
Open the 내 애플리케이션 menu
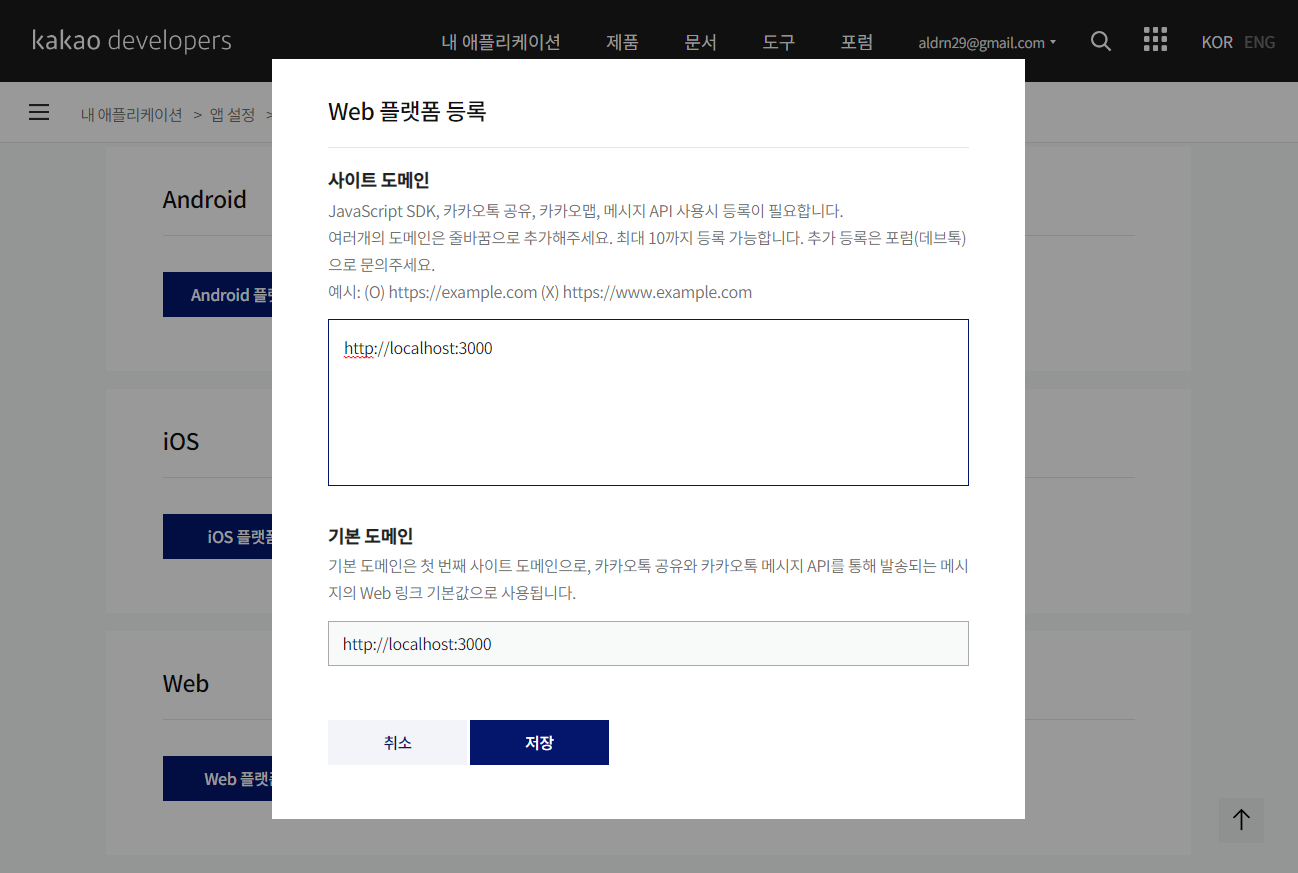[x=501, y=42]
